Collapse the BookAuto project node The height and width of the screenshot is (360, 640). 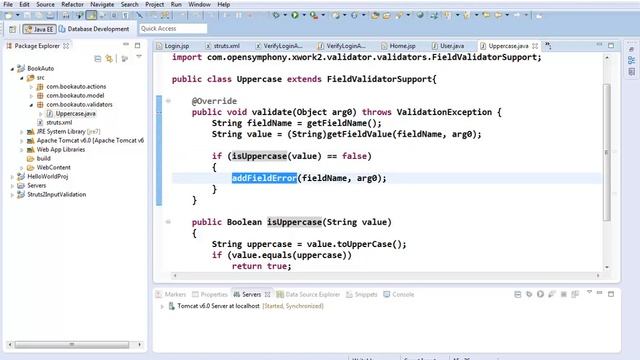click(12, 69)
